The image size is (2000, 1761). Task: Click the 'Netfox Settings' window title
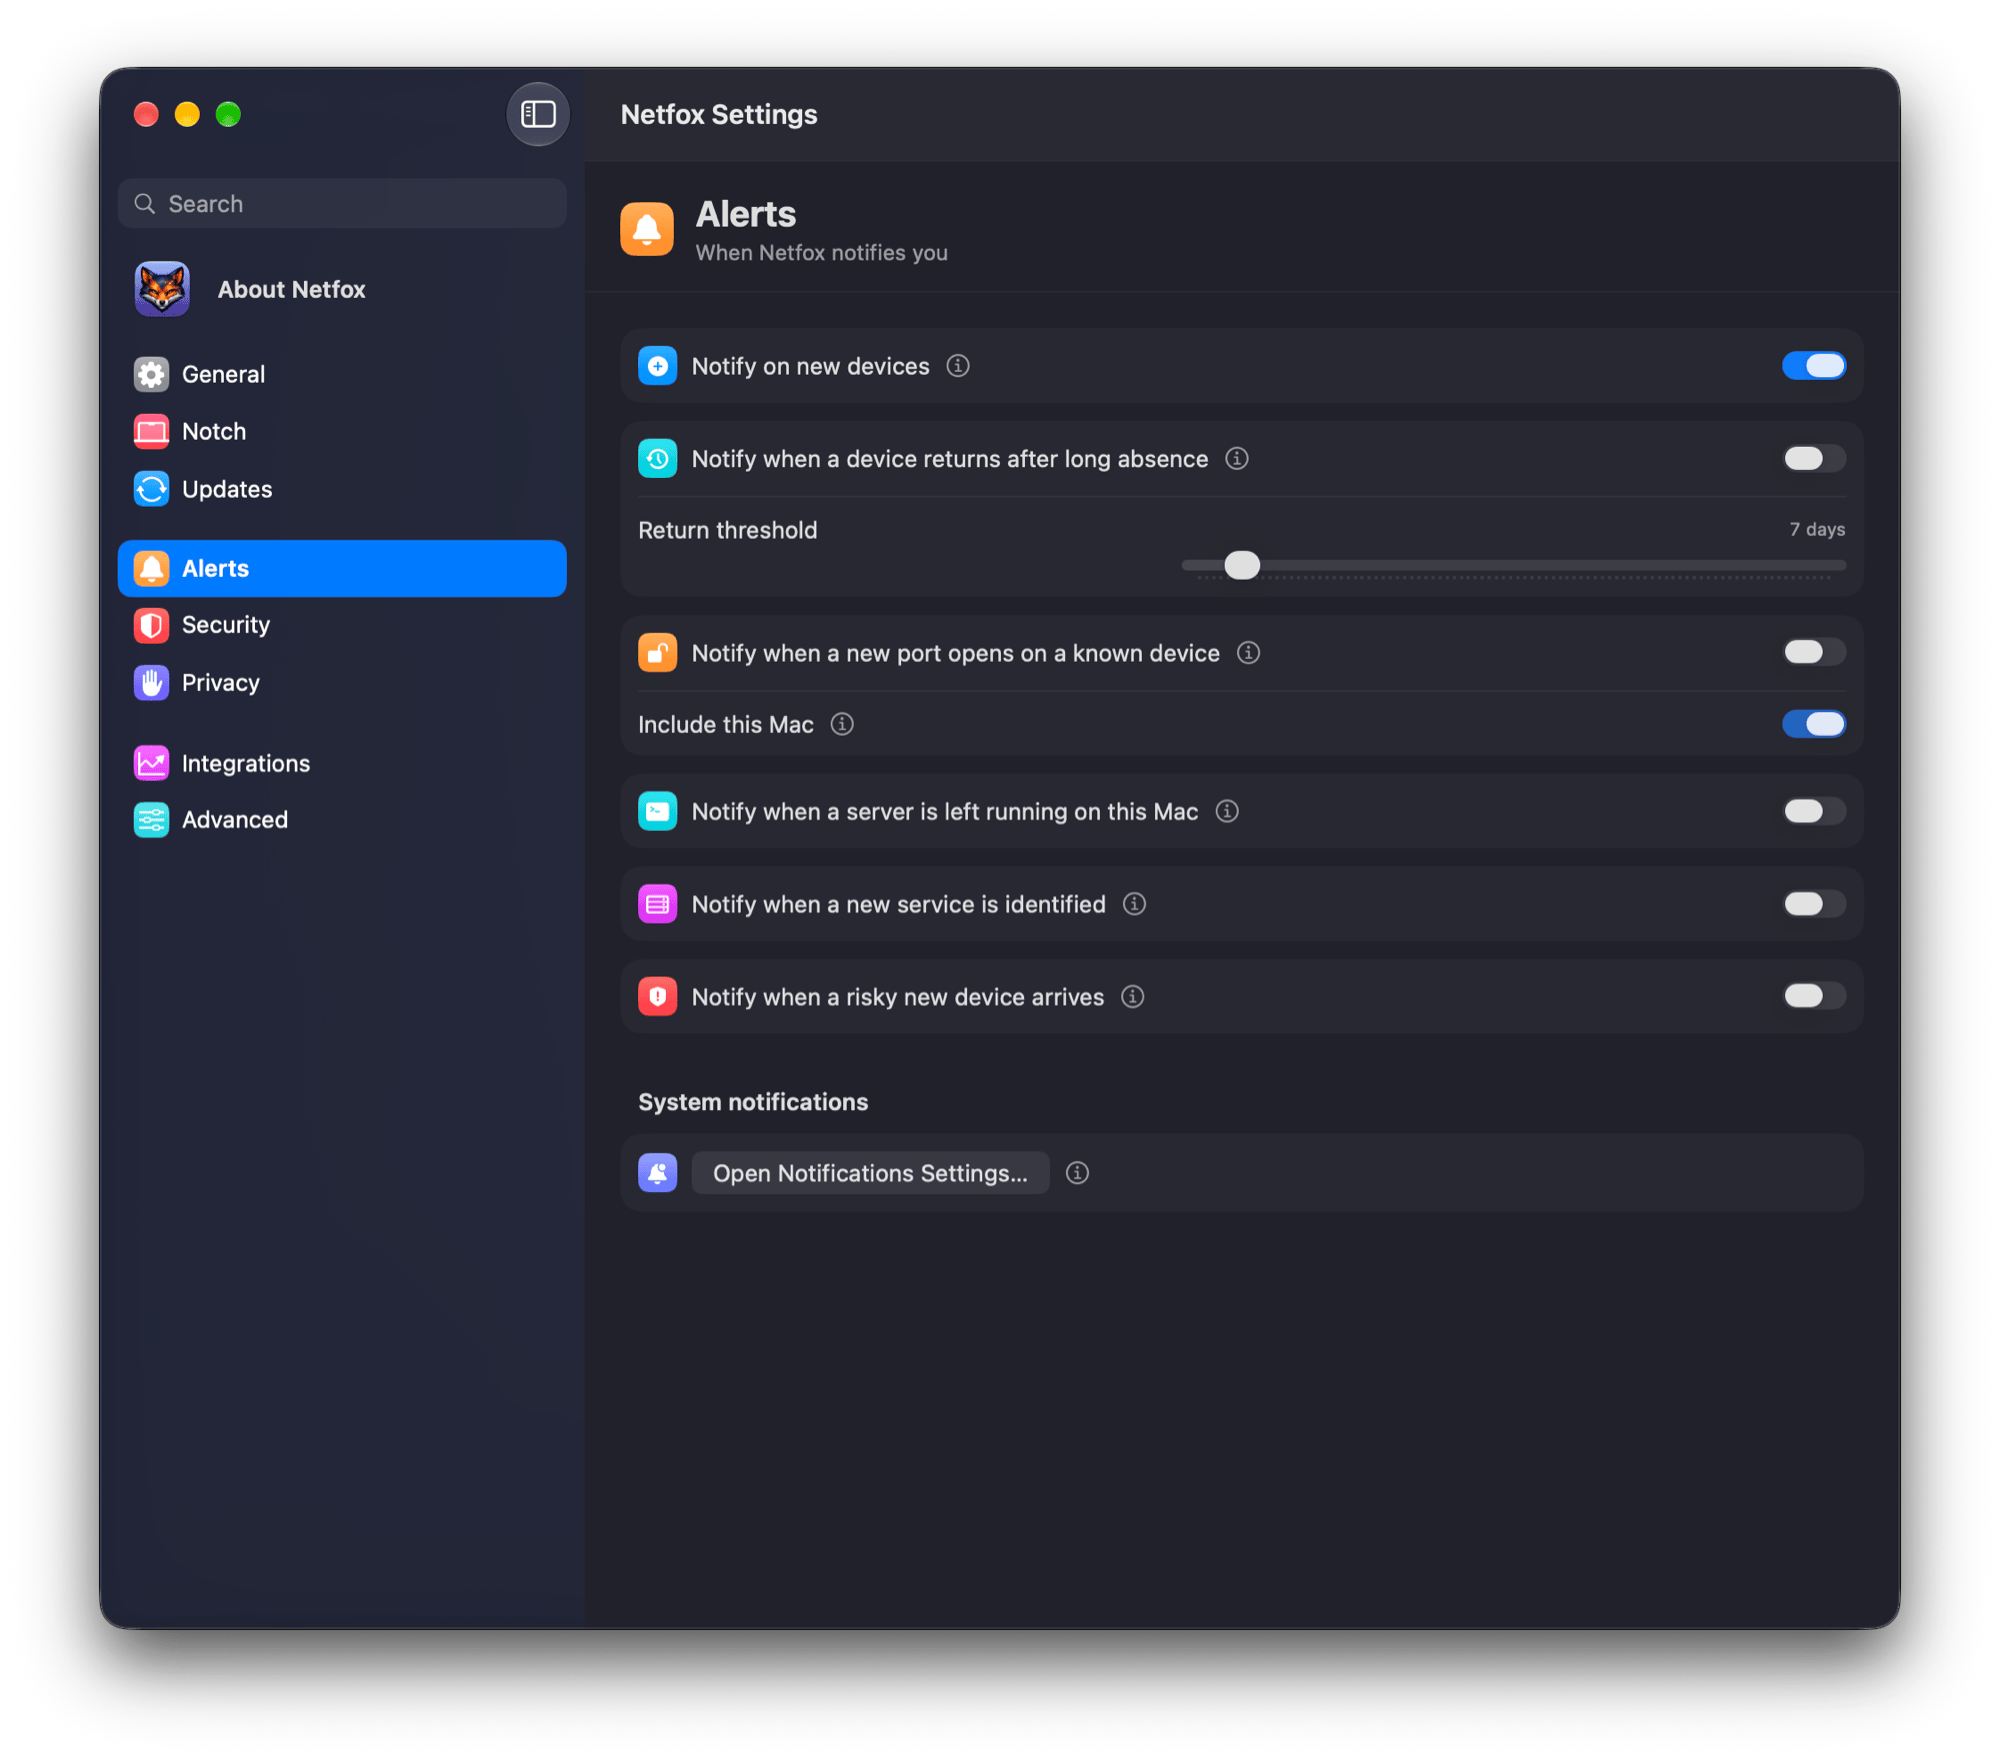(x=719, y=115)
